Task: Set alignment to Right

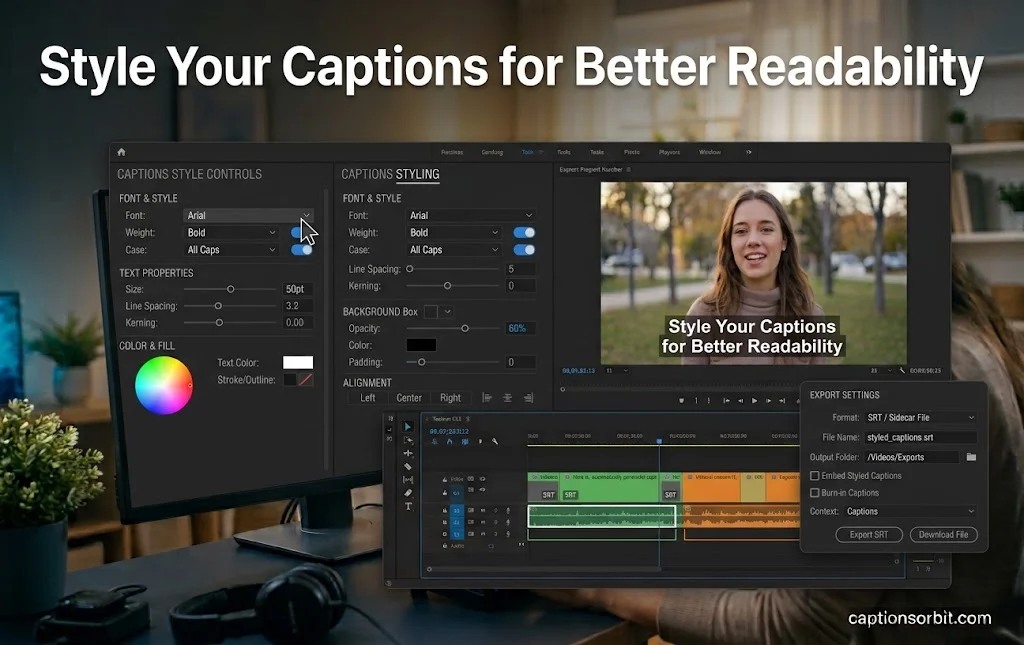Action: coord(450,398)
